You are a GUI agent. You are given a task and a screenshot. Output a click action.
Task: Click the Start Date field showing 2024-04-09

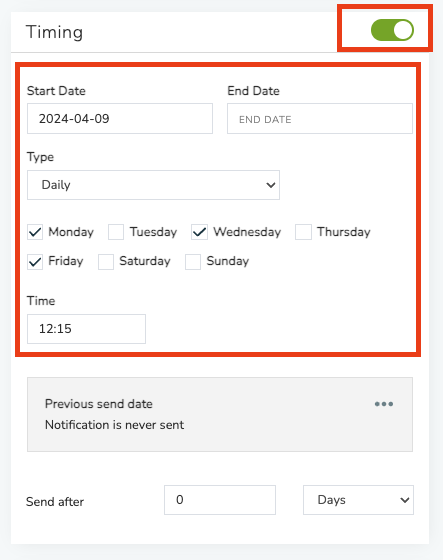120,119
